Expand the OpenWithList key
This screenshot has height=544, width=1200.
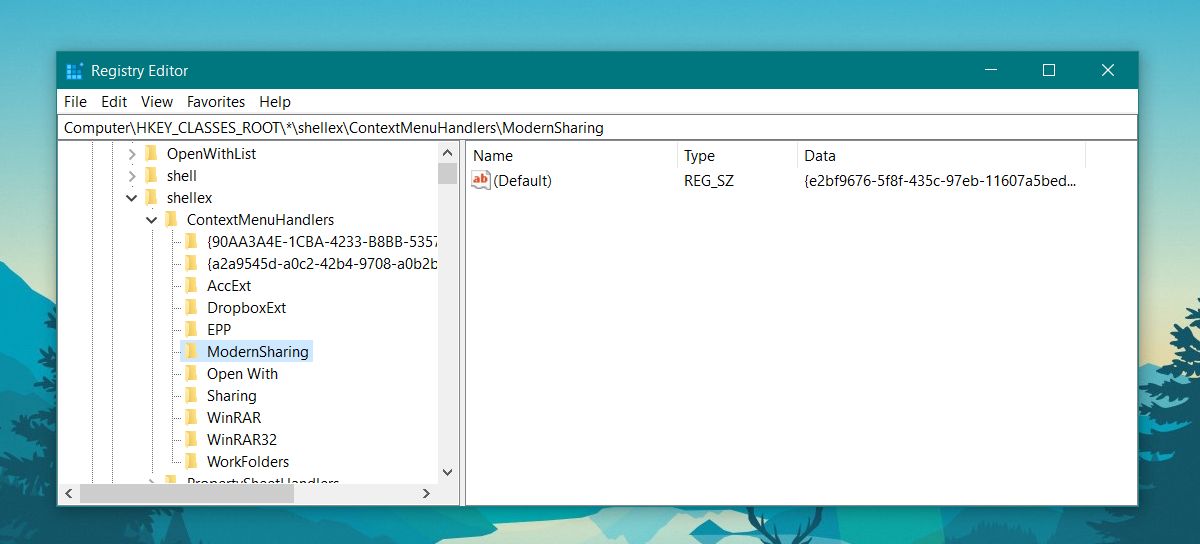[131, 154]
